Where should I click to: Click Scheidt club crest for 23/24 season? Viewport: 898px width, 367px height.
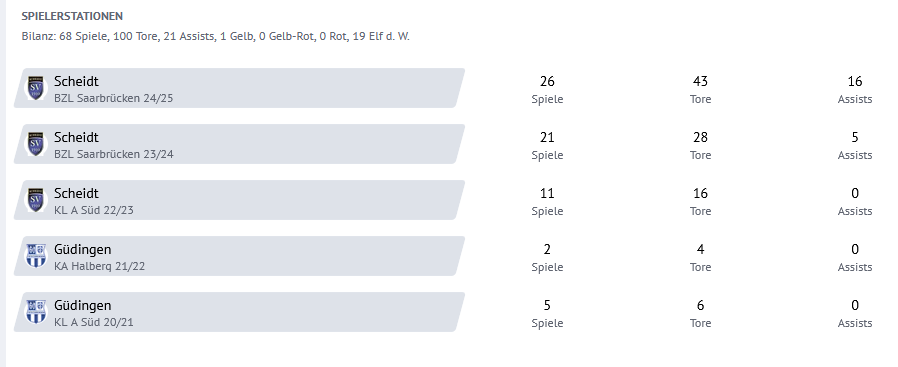click(36, 144)
